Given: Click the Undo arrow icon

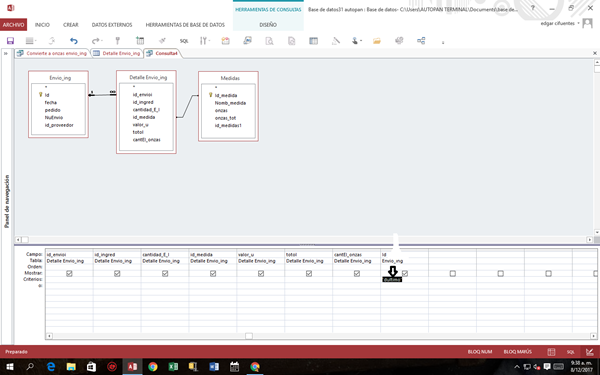Looking at the screenshot, I should click(x=74, y=41).
